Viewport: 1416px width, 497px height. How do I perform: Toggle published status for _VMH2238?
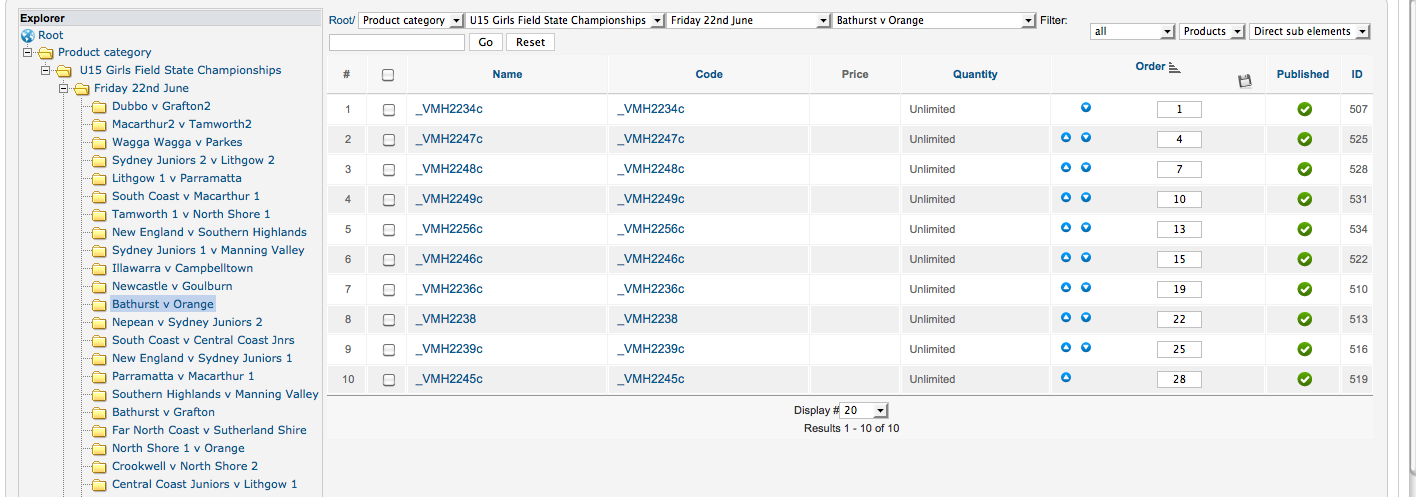(x=1304, y=319)
